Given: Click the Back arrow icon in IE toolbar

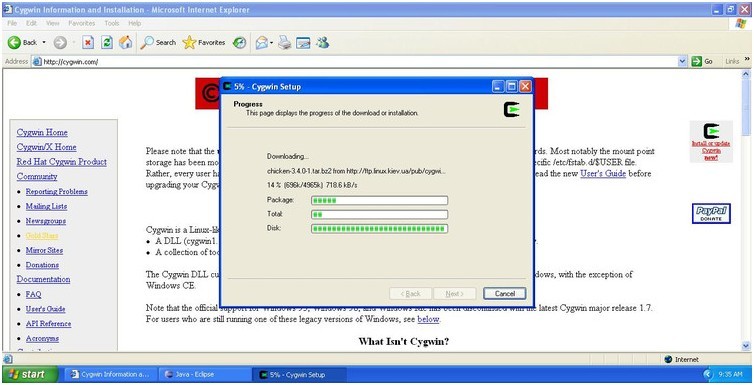Looking at the screenshot, I should click(14, 43).
